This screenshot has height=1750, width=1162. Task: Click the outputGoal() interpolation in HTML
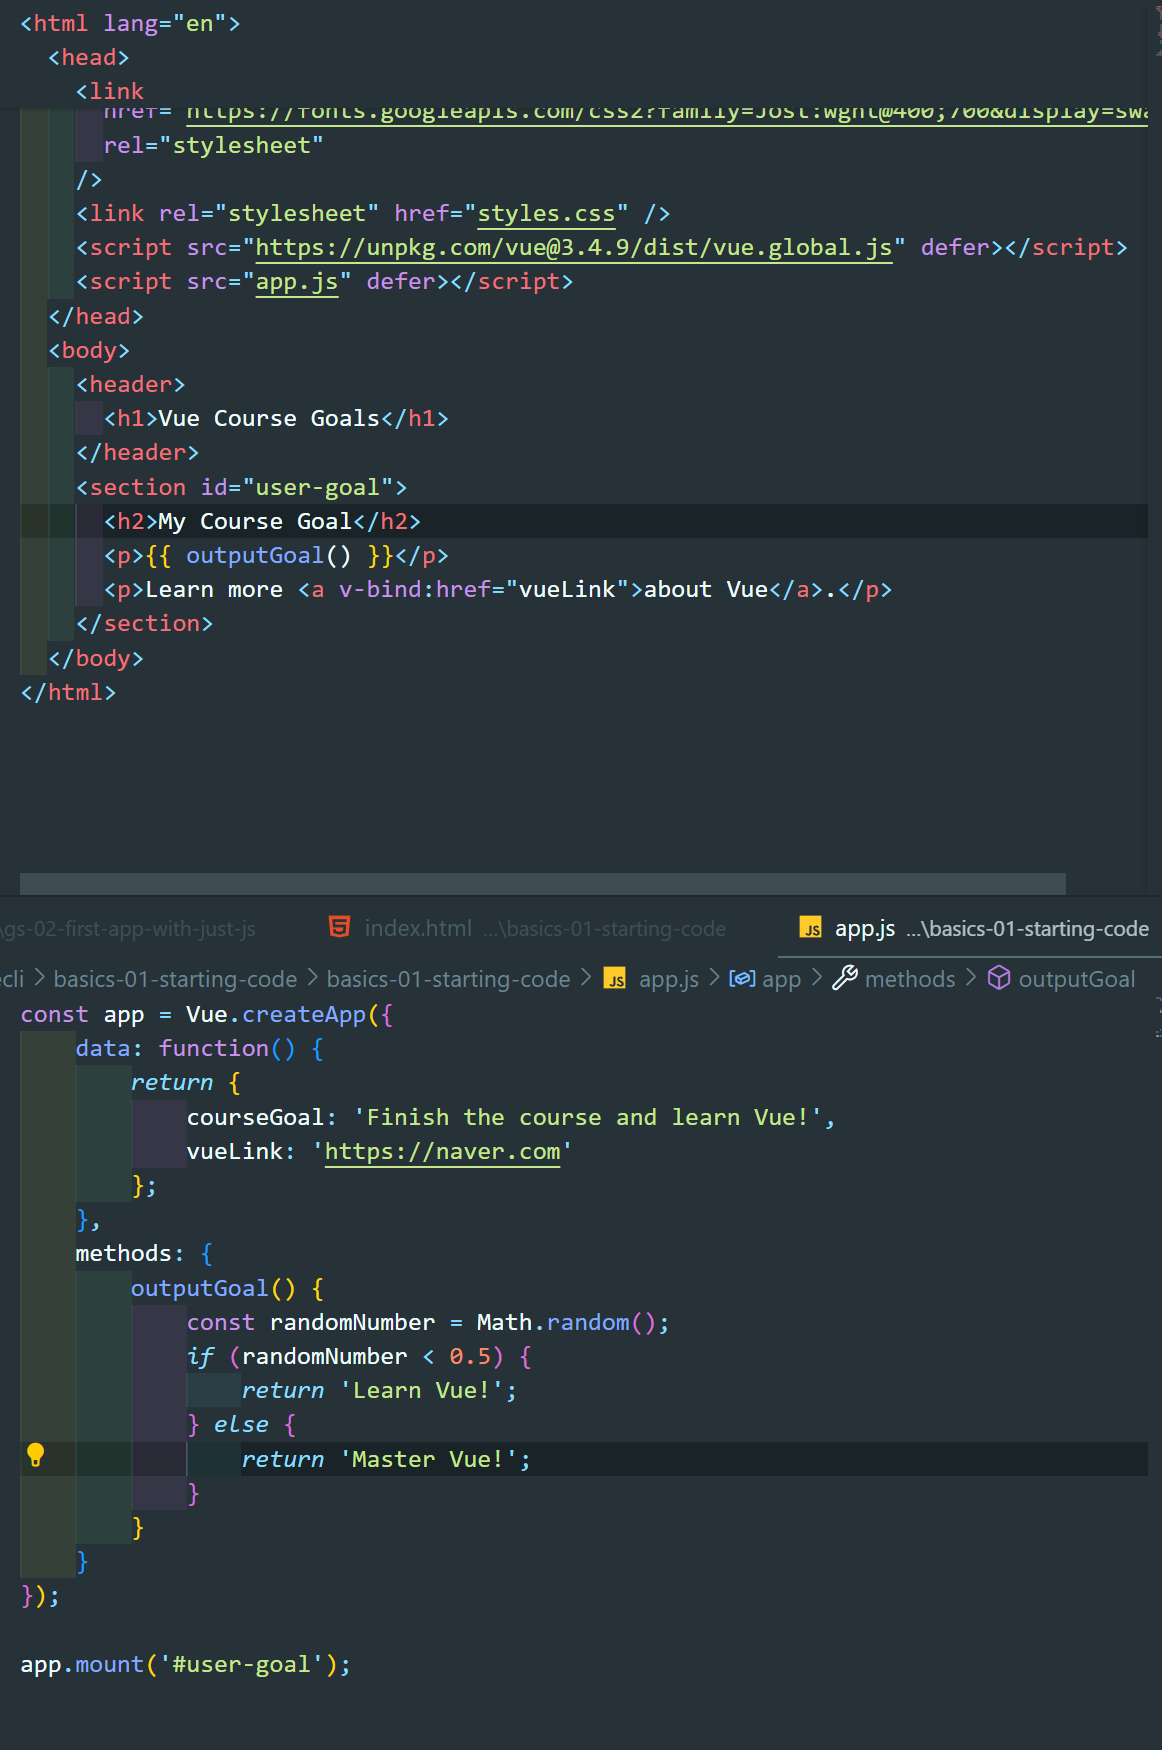pos(268,555)
